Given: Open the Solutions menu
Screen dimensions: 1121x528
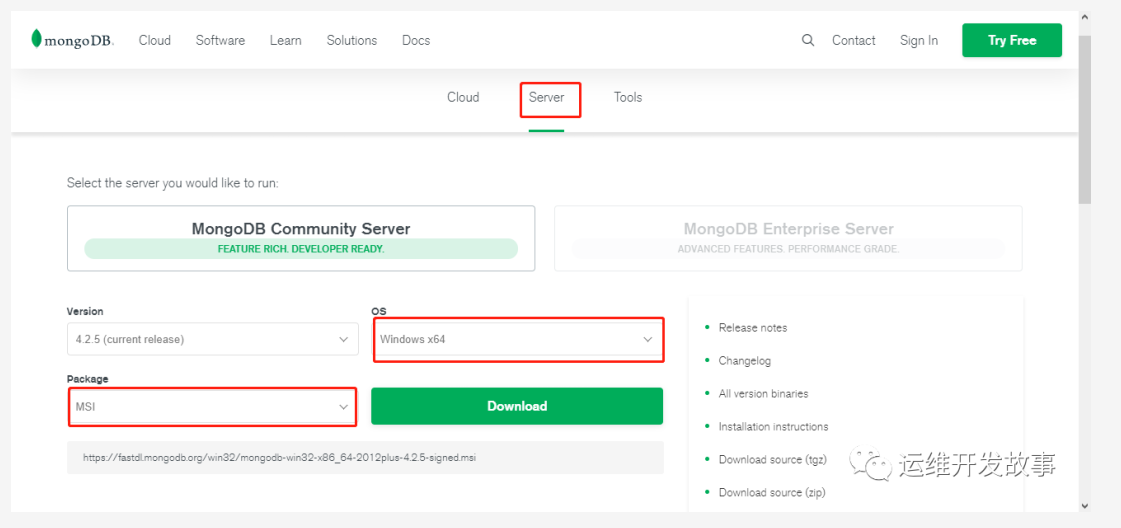Looking at the screenshot, I should click(x=352, y=40).
